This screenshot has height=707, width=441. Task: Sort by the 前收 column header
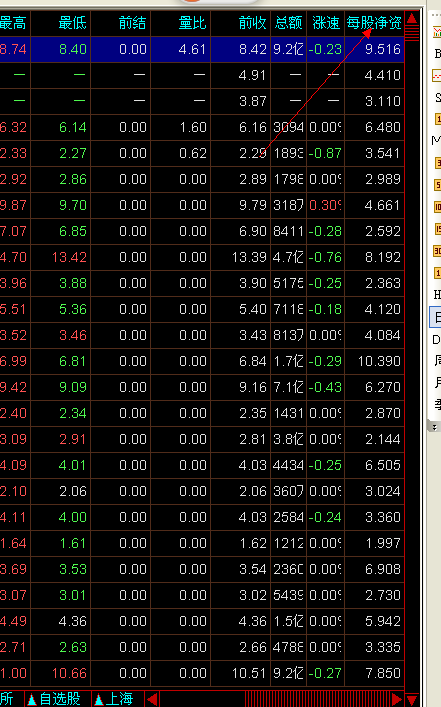(x=252, y=23)
